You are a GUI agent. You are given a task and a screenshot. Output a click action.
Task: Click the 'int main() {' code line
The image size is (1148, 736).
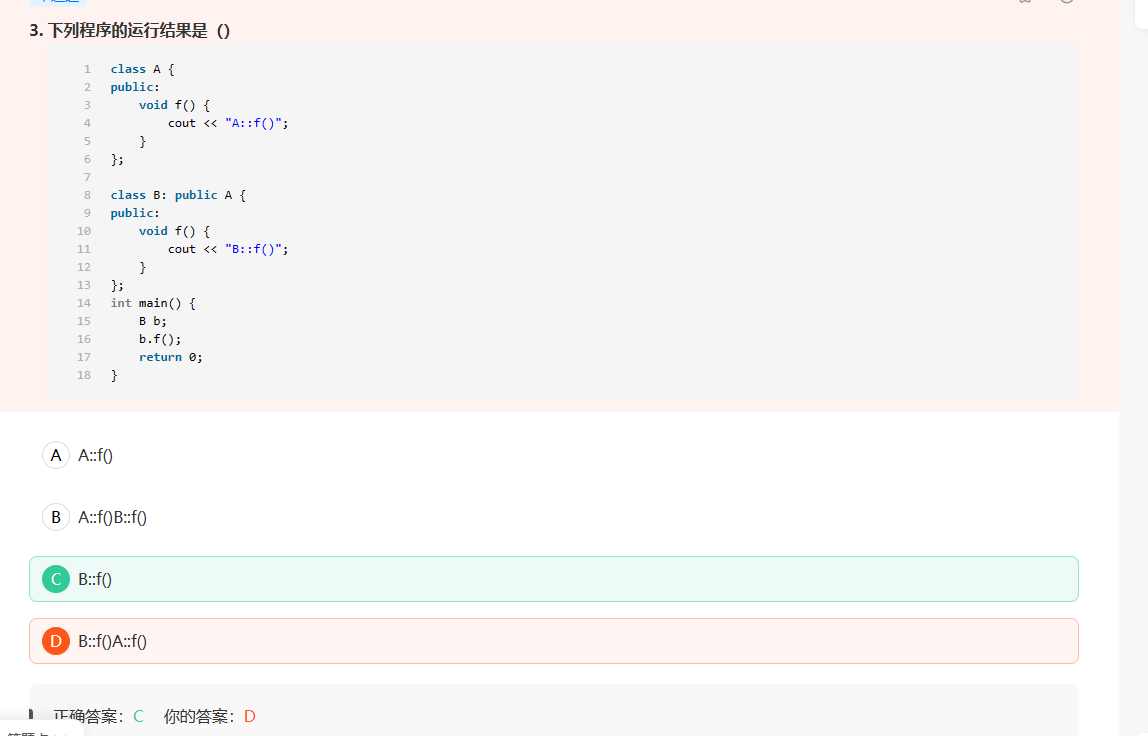tap(153, 303)
